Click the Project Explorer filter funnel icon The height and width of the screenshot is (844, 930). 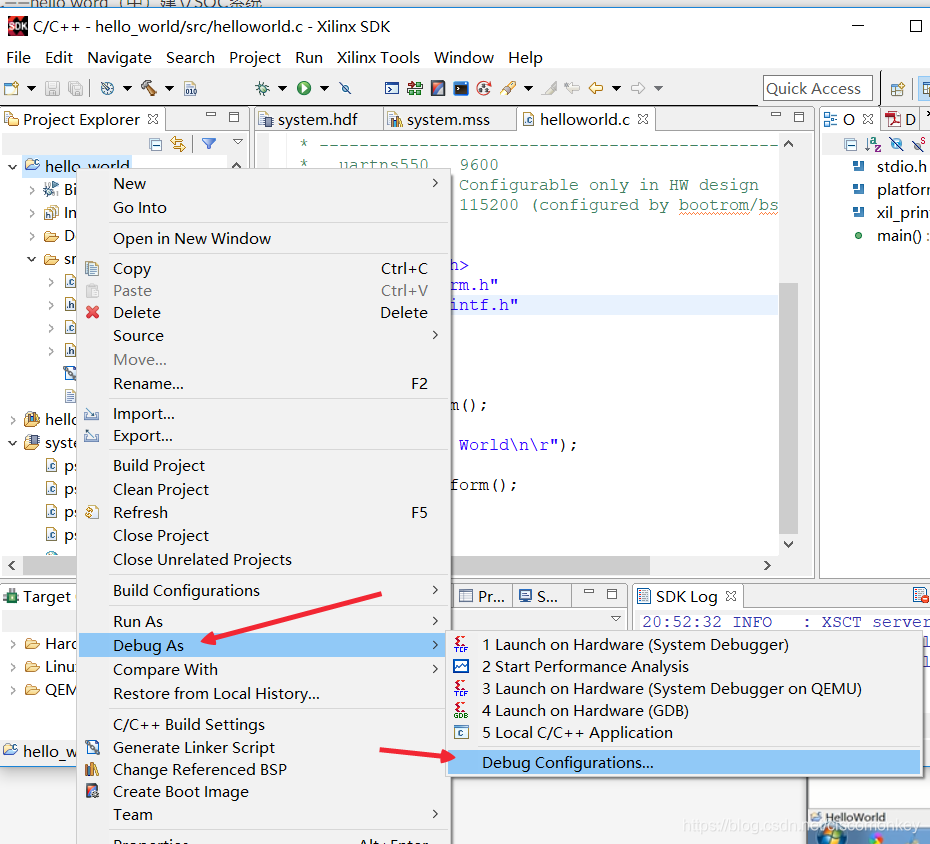[x=209, y=144]
